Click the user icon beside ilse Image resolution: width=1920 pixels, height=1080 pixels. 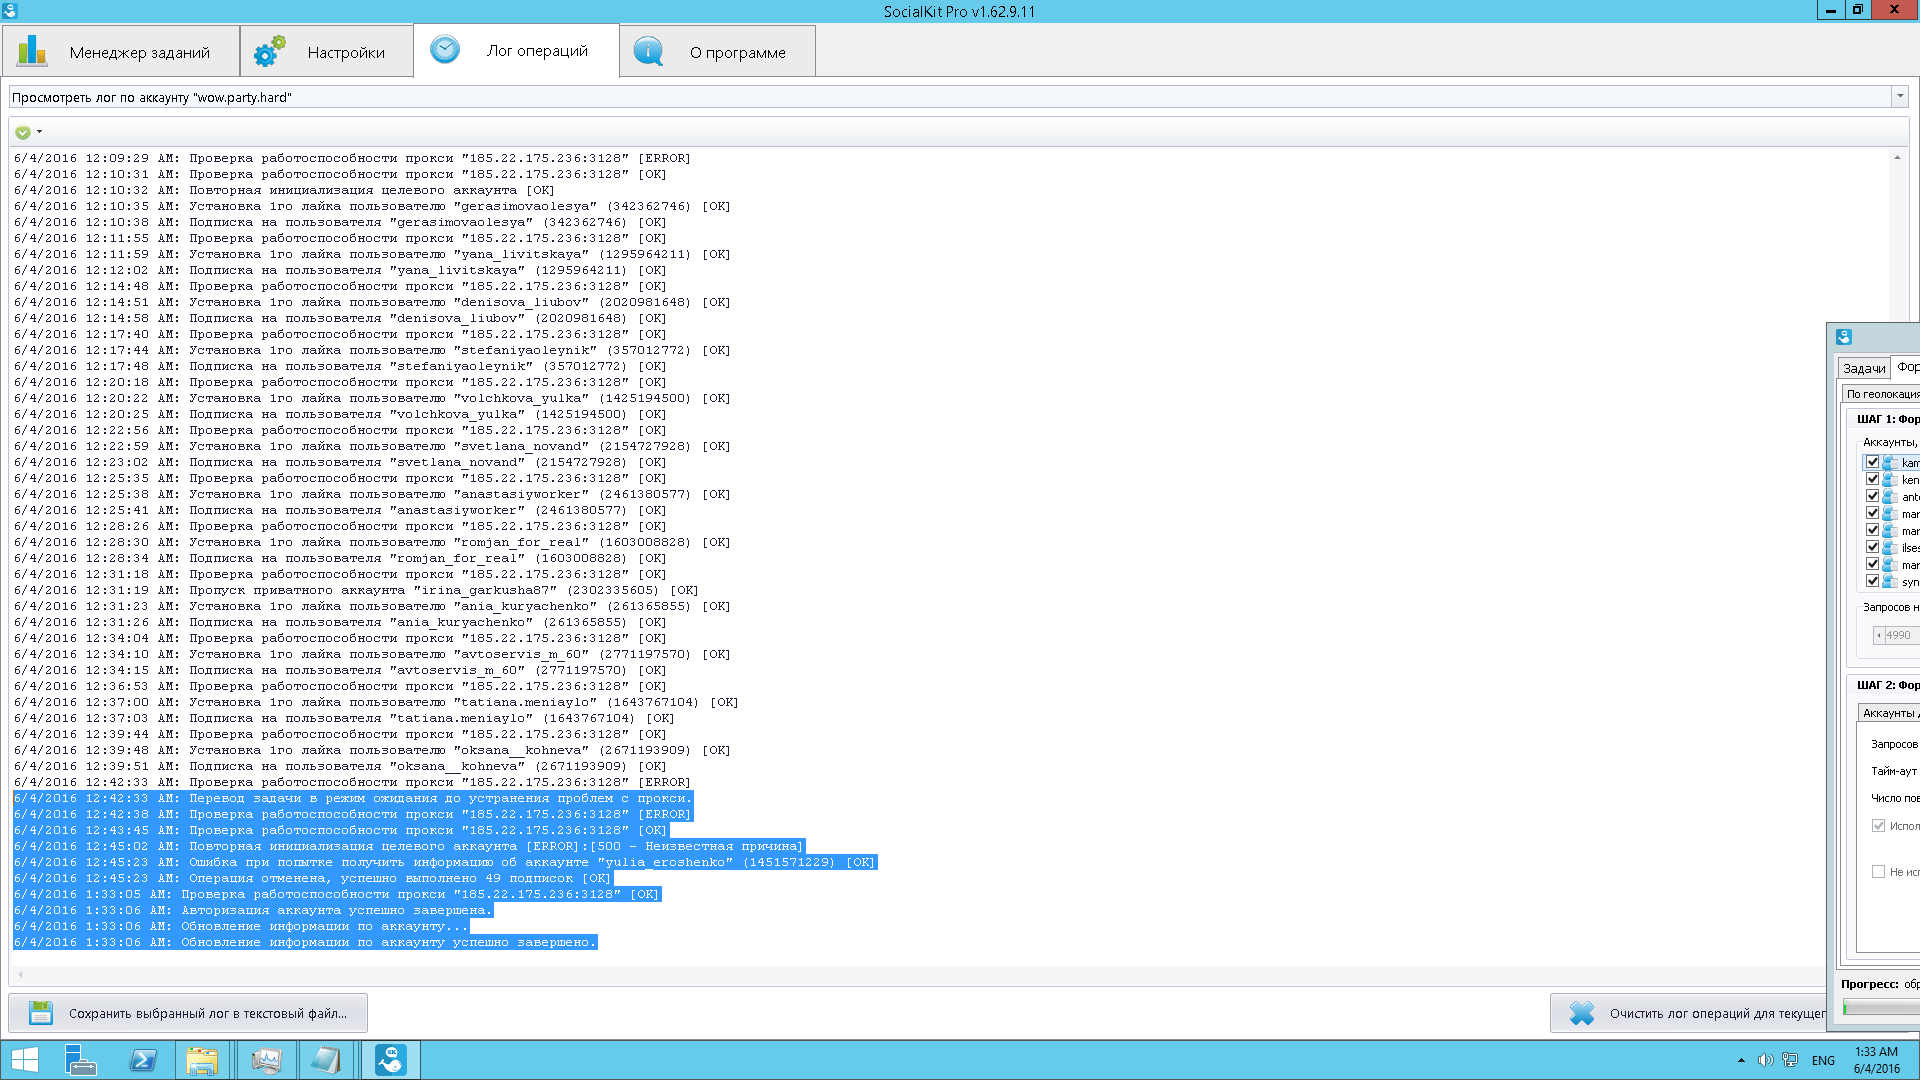pos(1890,547)
